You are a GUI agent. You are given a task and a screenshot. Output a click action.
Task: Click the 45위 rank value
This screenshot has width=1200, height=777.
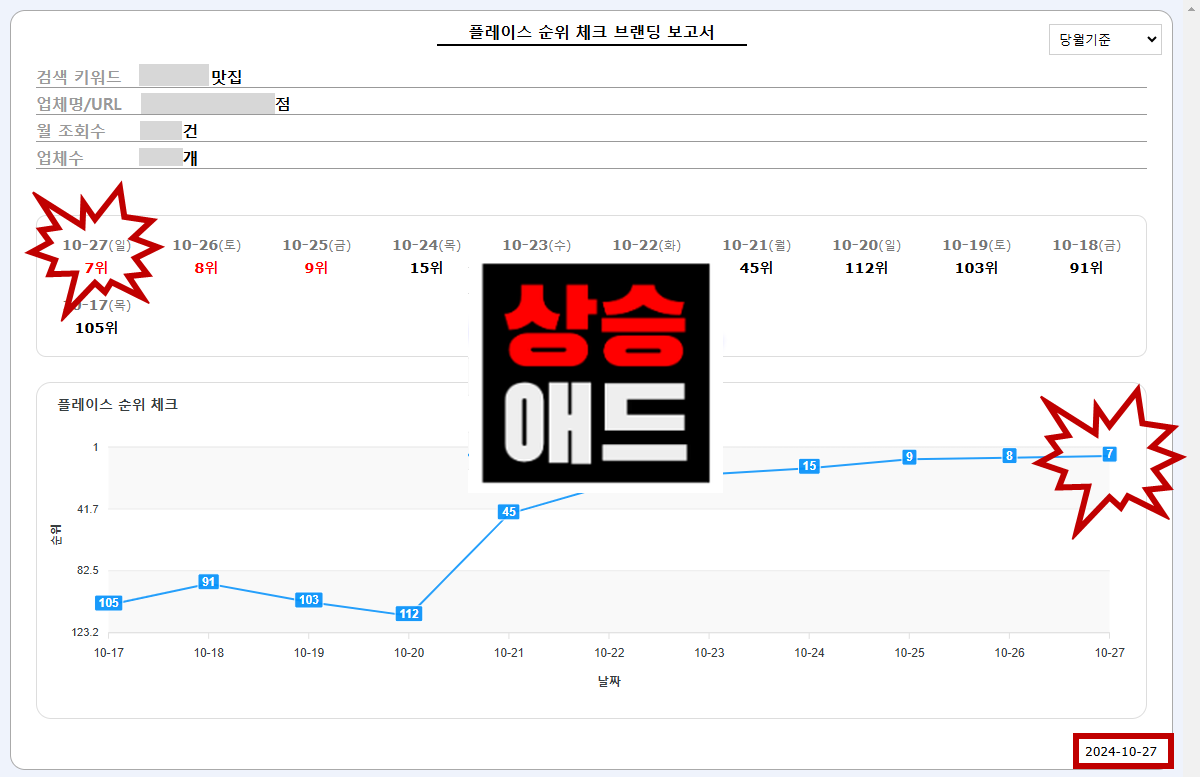pyautogui.click(x=757, y=268)
